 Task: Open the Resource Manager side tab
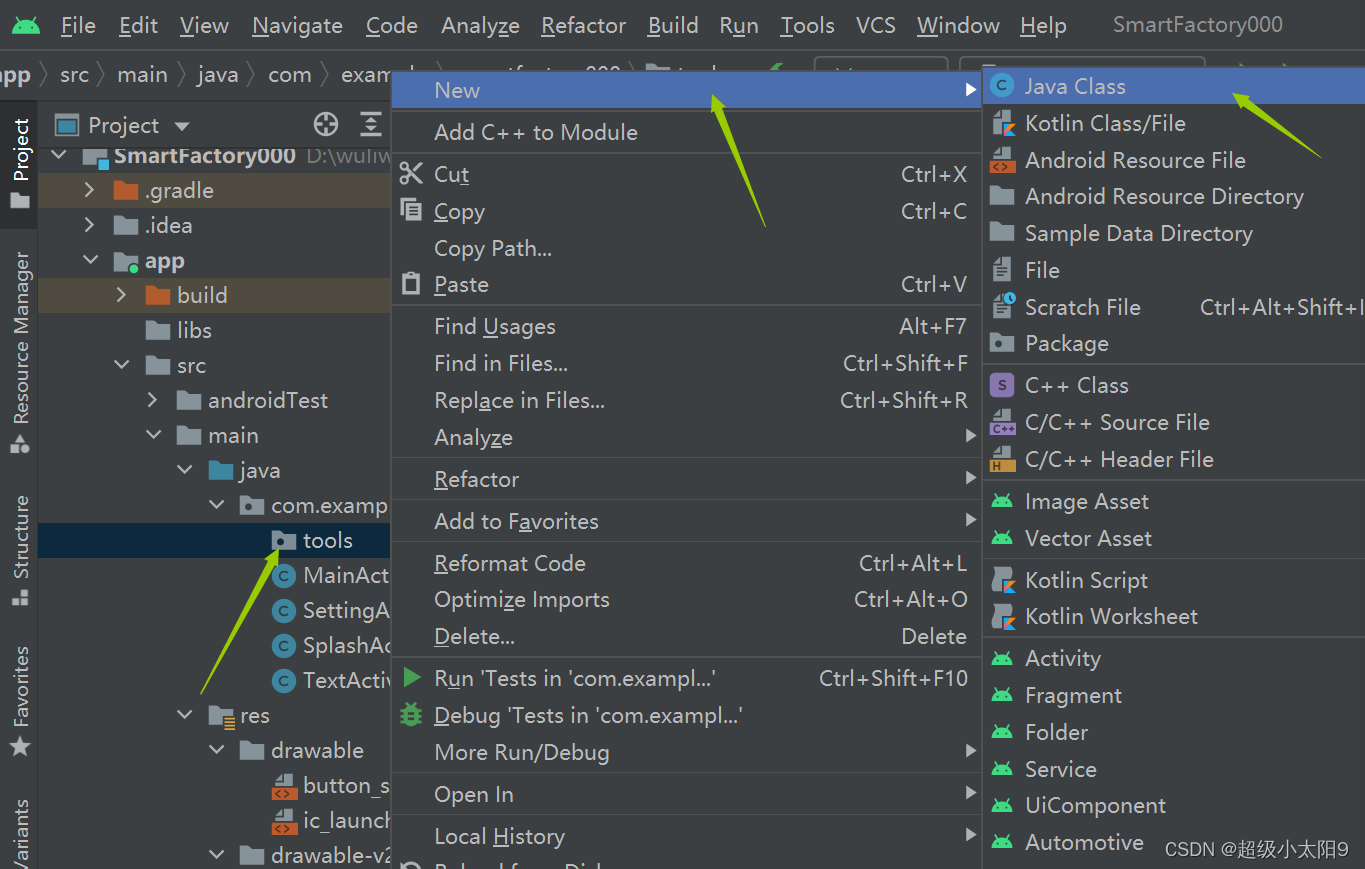click(x=20, y=352)
